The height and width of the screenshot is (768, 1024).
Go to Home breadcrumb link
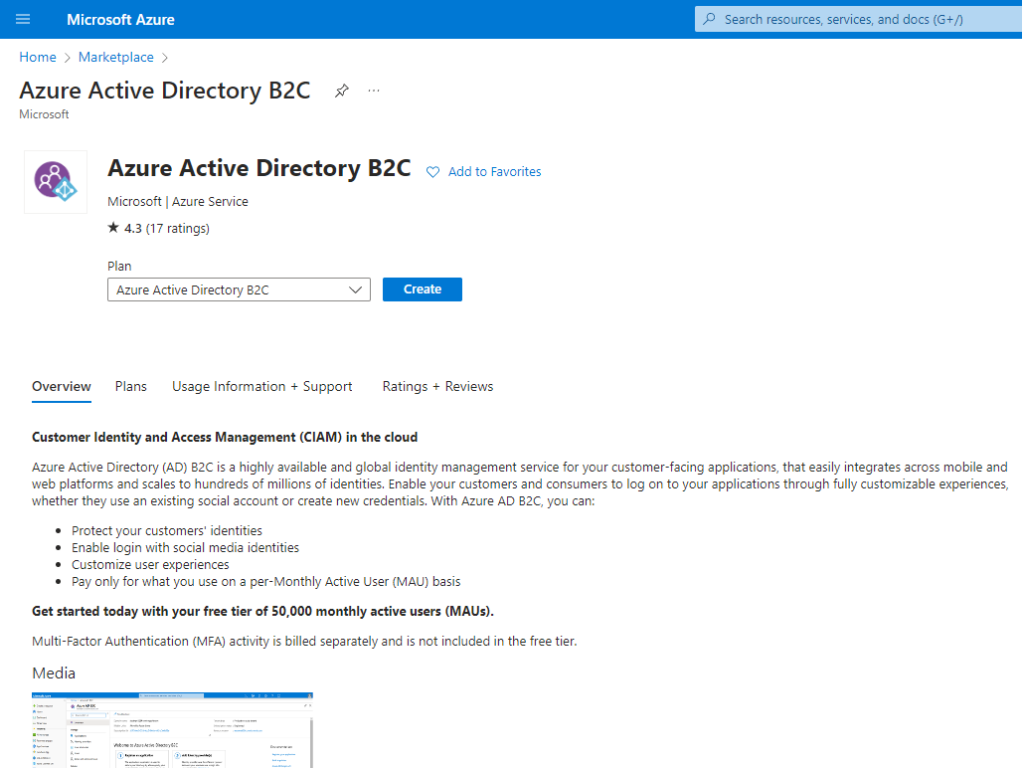[38, 57]
